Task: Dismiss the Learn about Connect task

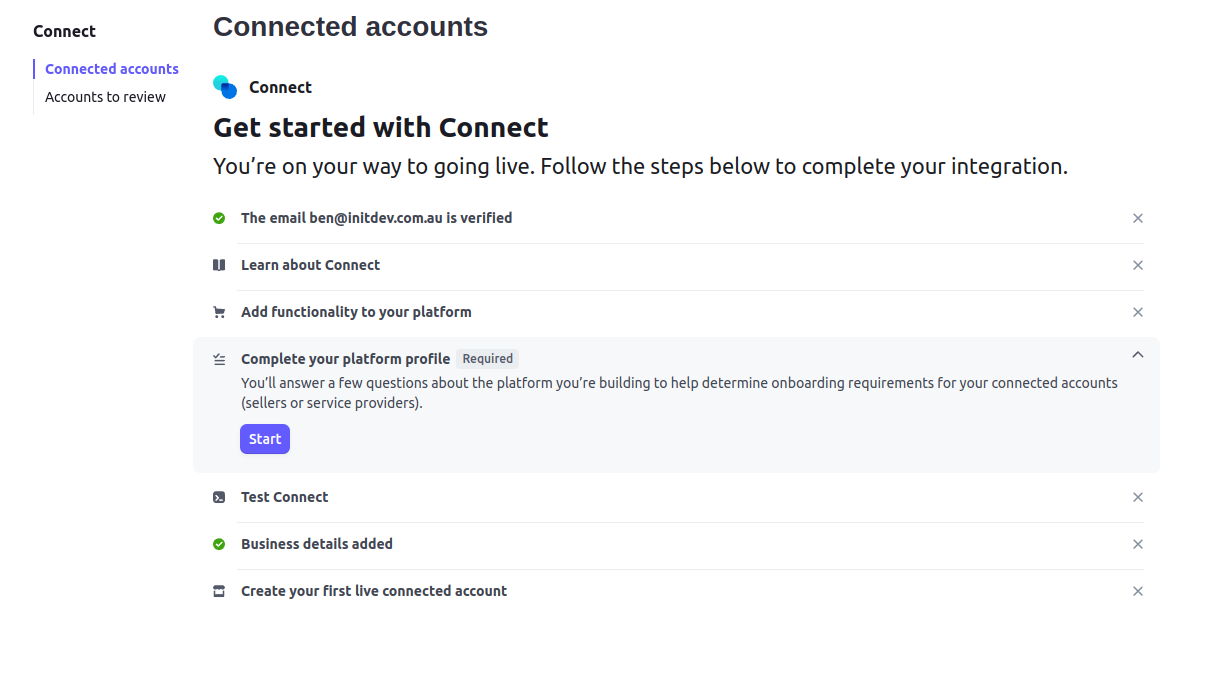Action: click(1137, 265)
